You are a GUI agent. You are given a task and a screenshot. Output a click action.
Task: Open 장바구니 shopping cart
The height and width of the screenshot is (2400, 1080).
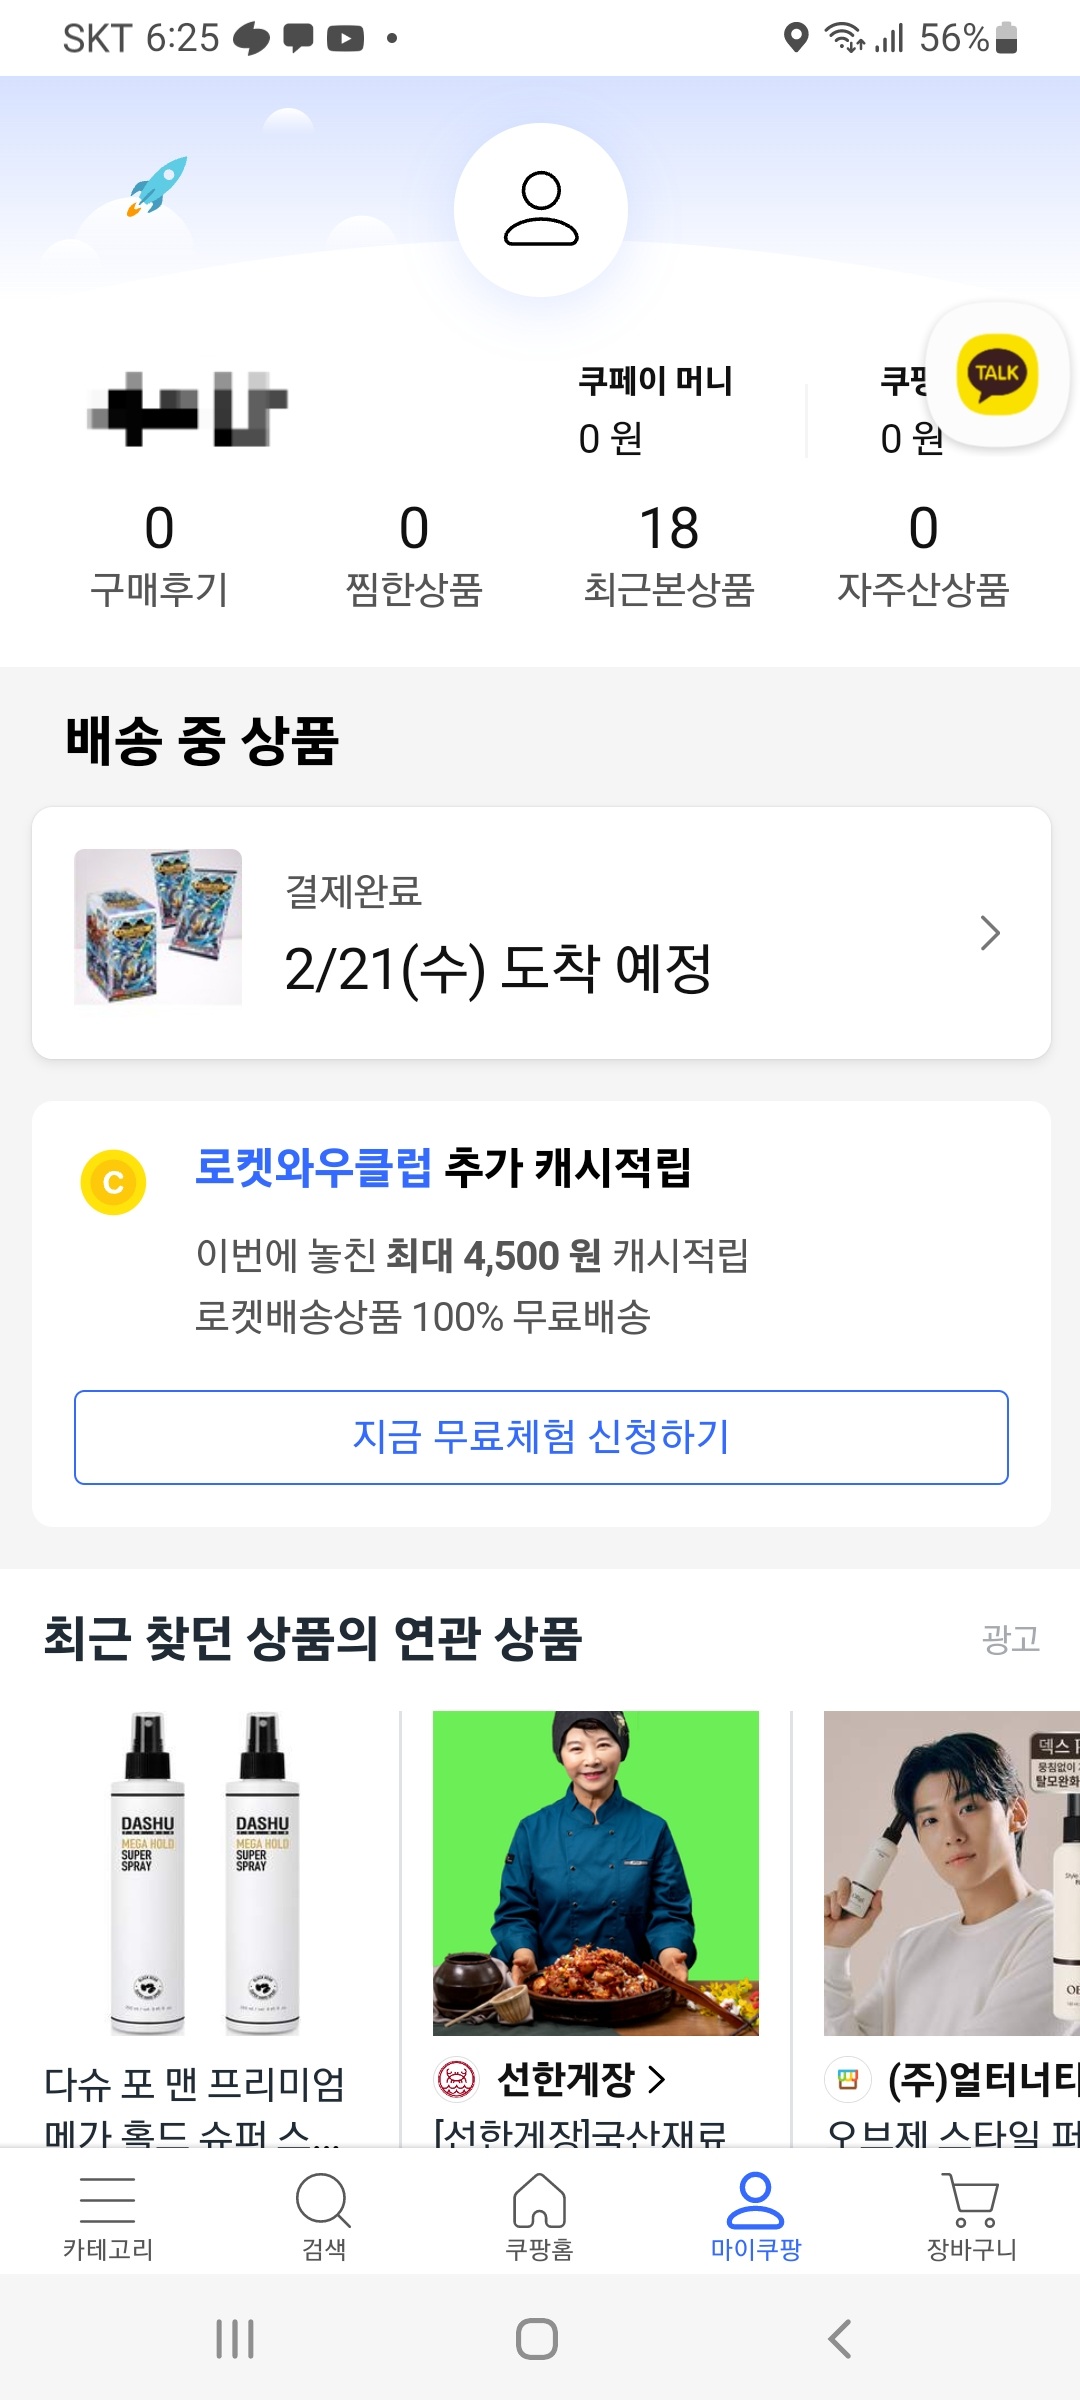point(972,2216)
